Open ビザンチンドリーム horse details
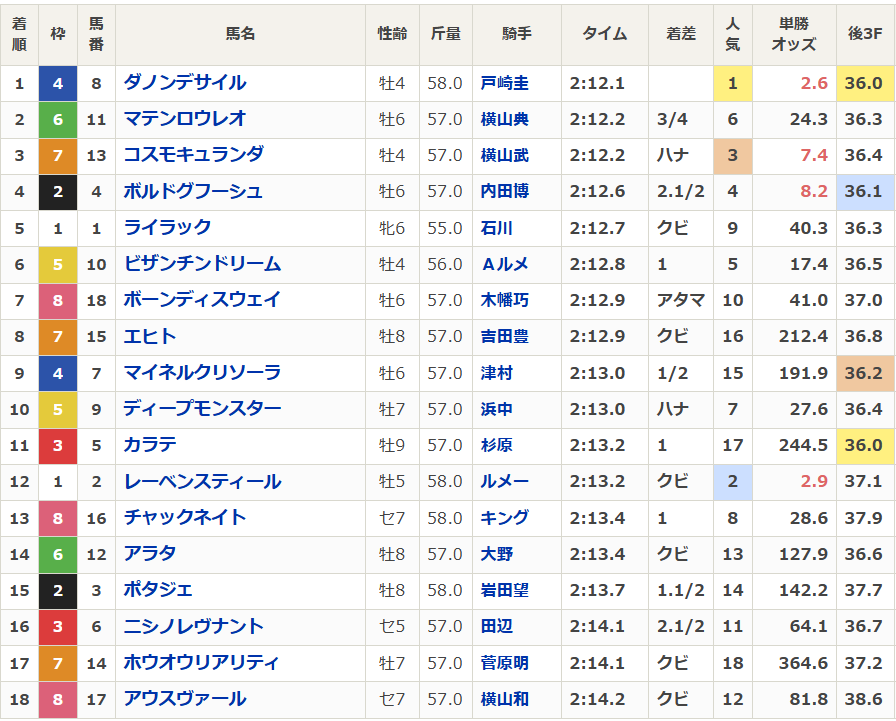This screenshot has height=721, width=896. (x=202, y=264)
